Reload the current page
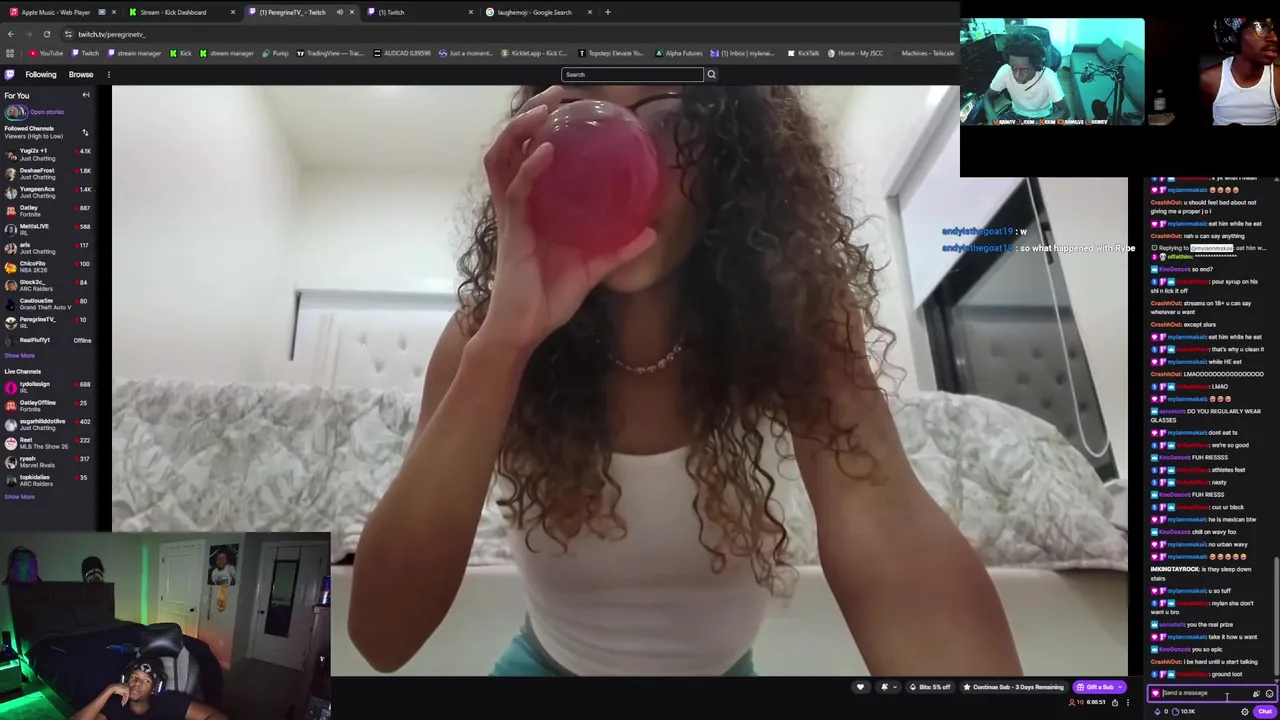Viewport: 1280px width, 720px height. 46,34
